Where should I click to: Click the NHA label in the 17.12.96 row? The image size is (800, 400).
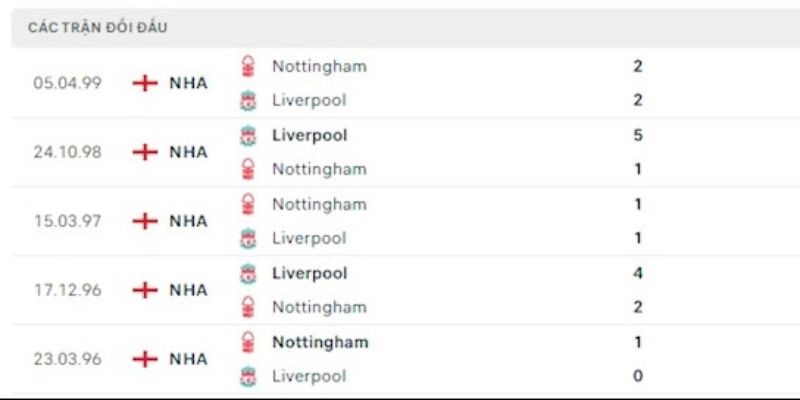188,290
